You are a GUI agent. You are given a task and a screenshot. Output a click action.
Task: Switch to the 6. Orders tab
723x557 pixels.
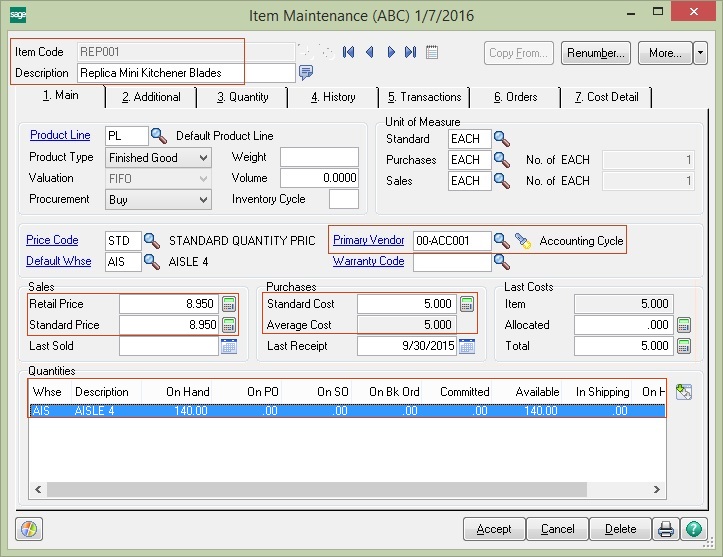coord(516,97)
